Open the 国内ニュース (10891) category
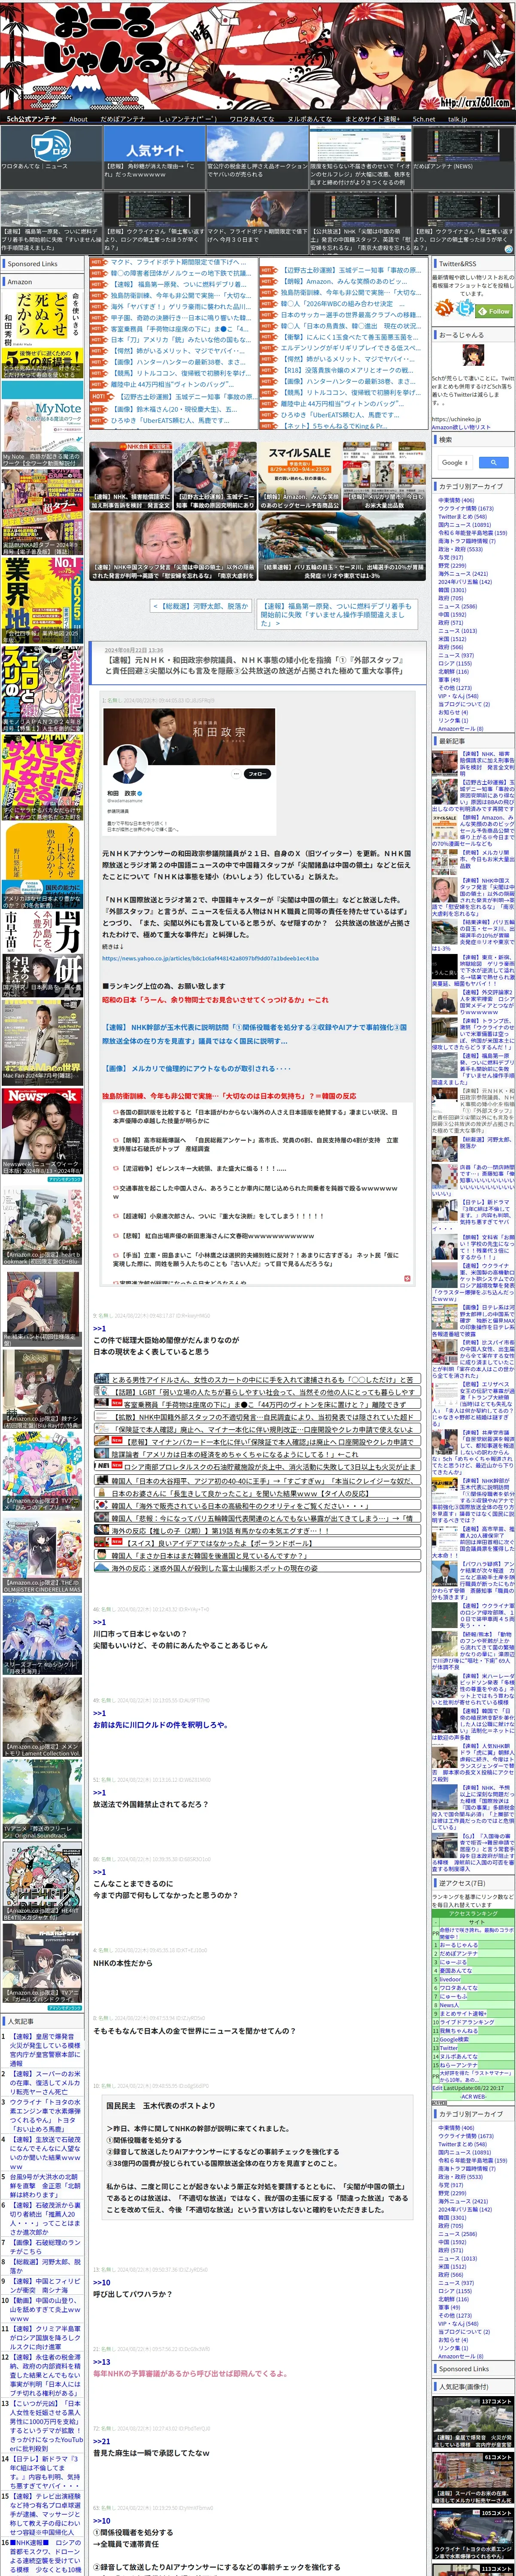 pos(464,525)
